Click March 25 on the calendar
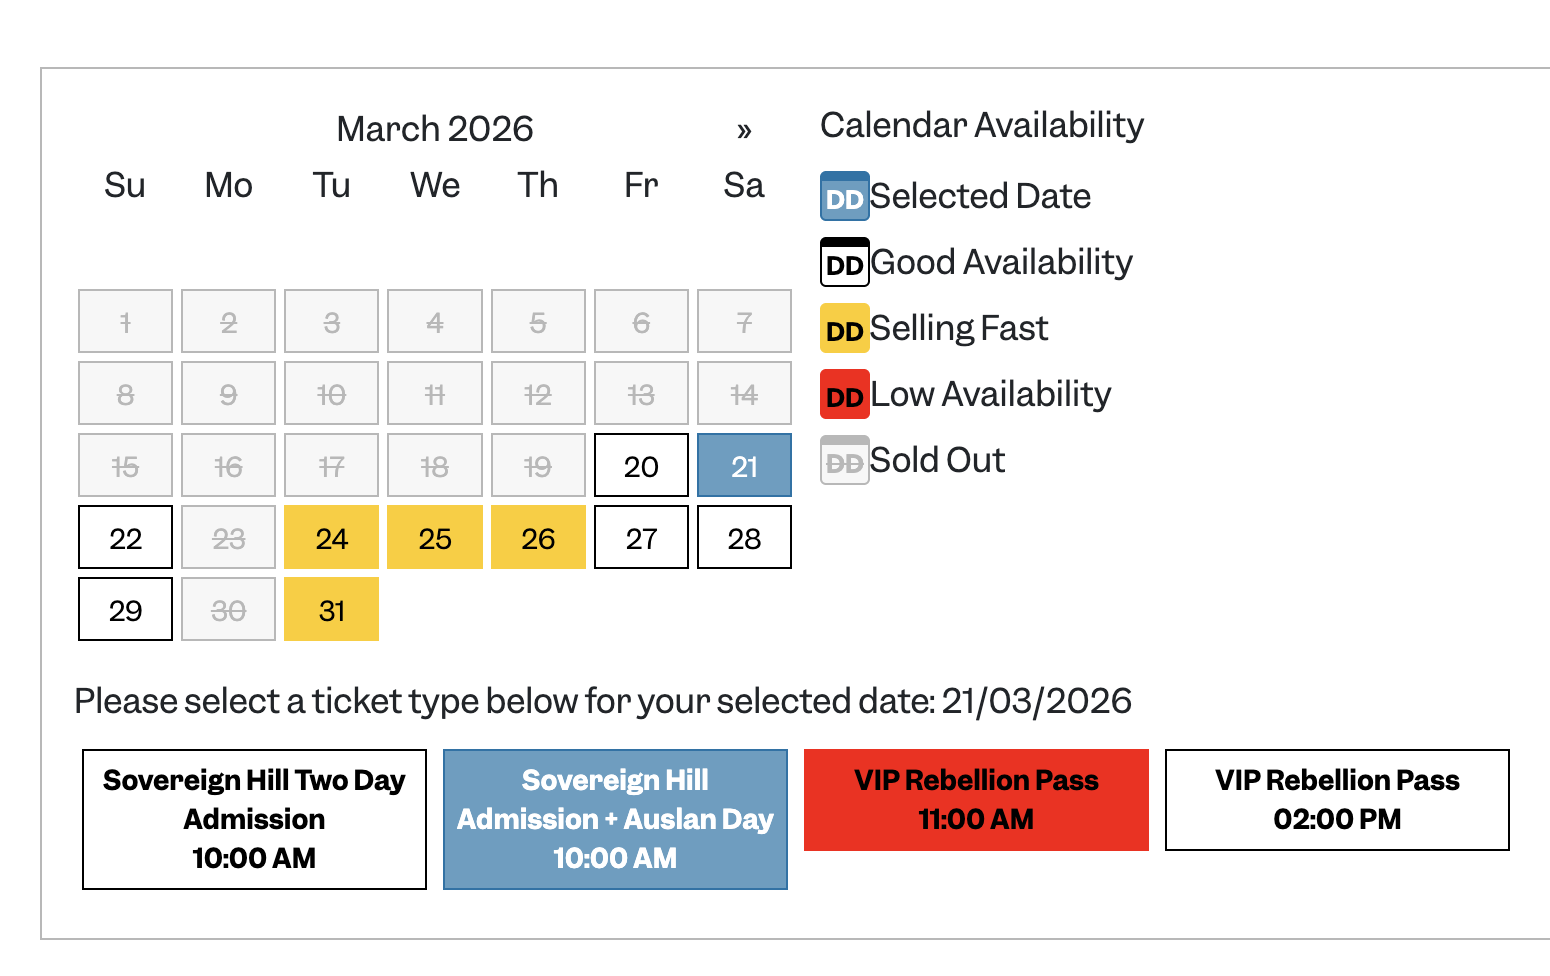 435,538
